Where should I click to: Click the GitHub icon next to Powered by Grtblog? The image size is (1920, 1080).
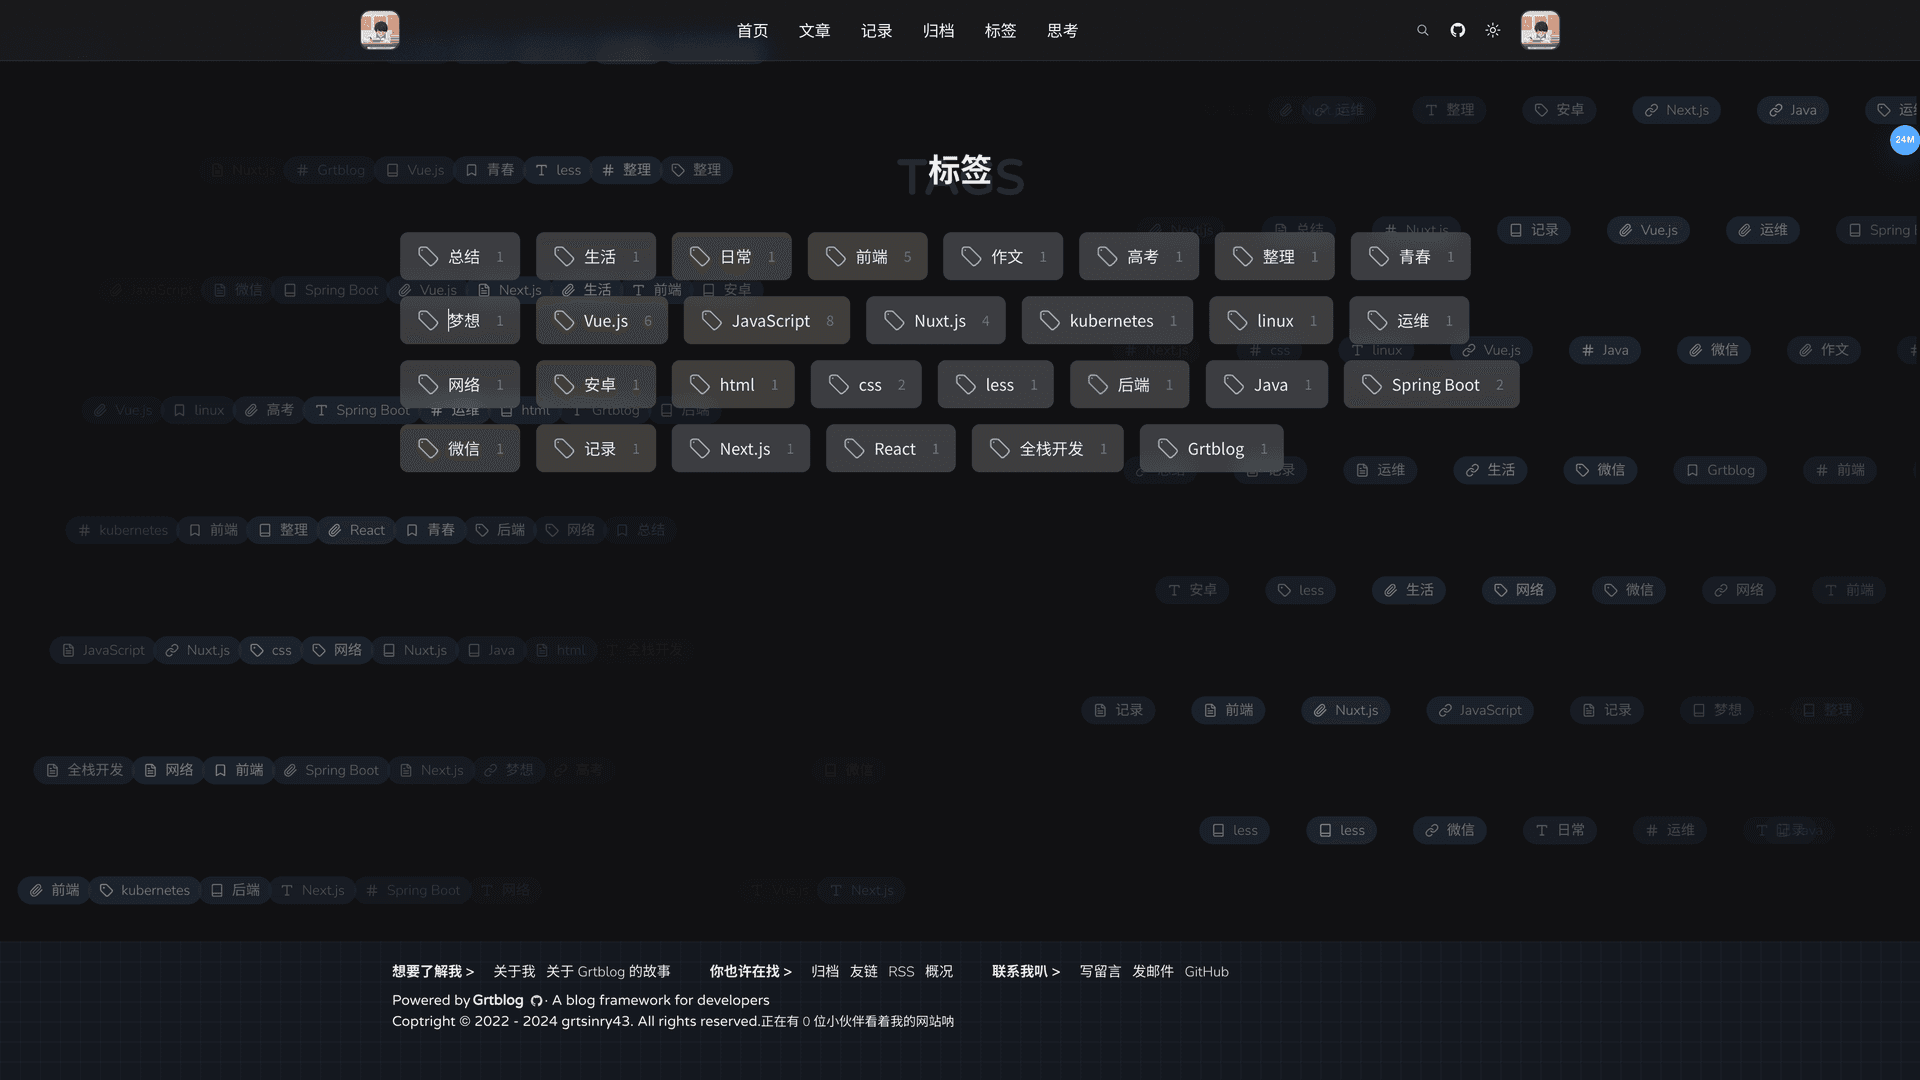point(536,1000)
